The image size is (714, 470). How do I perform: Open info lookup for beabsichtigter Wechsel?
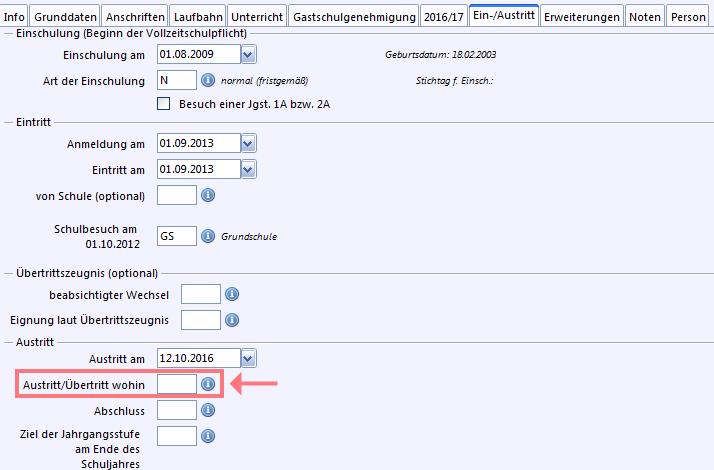[232, 294]
